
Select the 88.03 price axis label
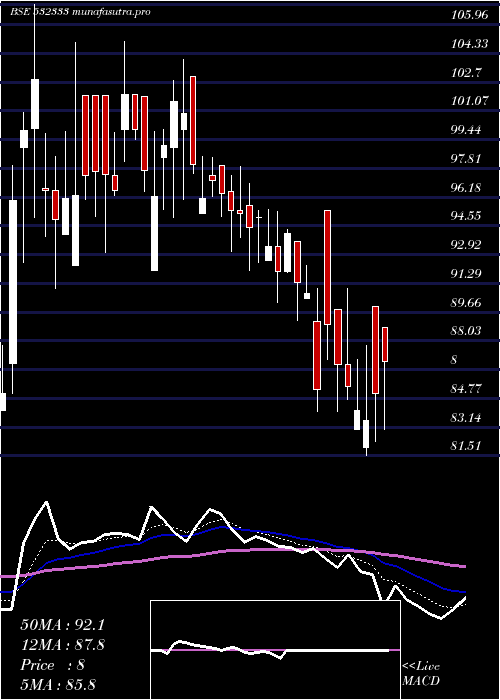coord(468,331)
